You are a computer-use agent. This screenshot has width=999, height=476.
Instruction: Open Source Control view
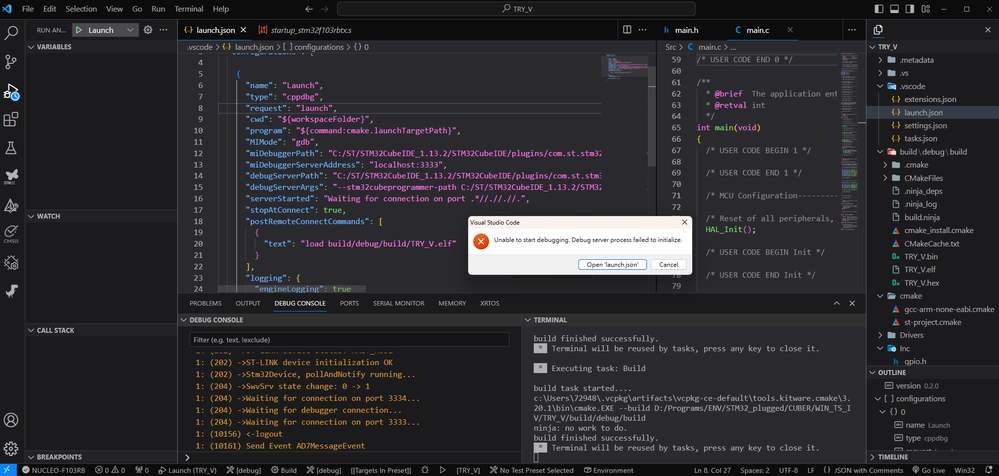point(12,62)
